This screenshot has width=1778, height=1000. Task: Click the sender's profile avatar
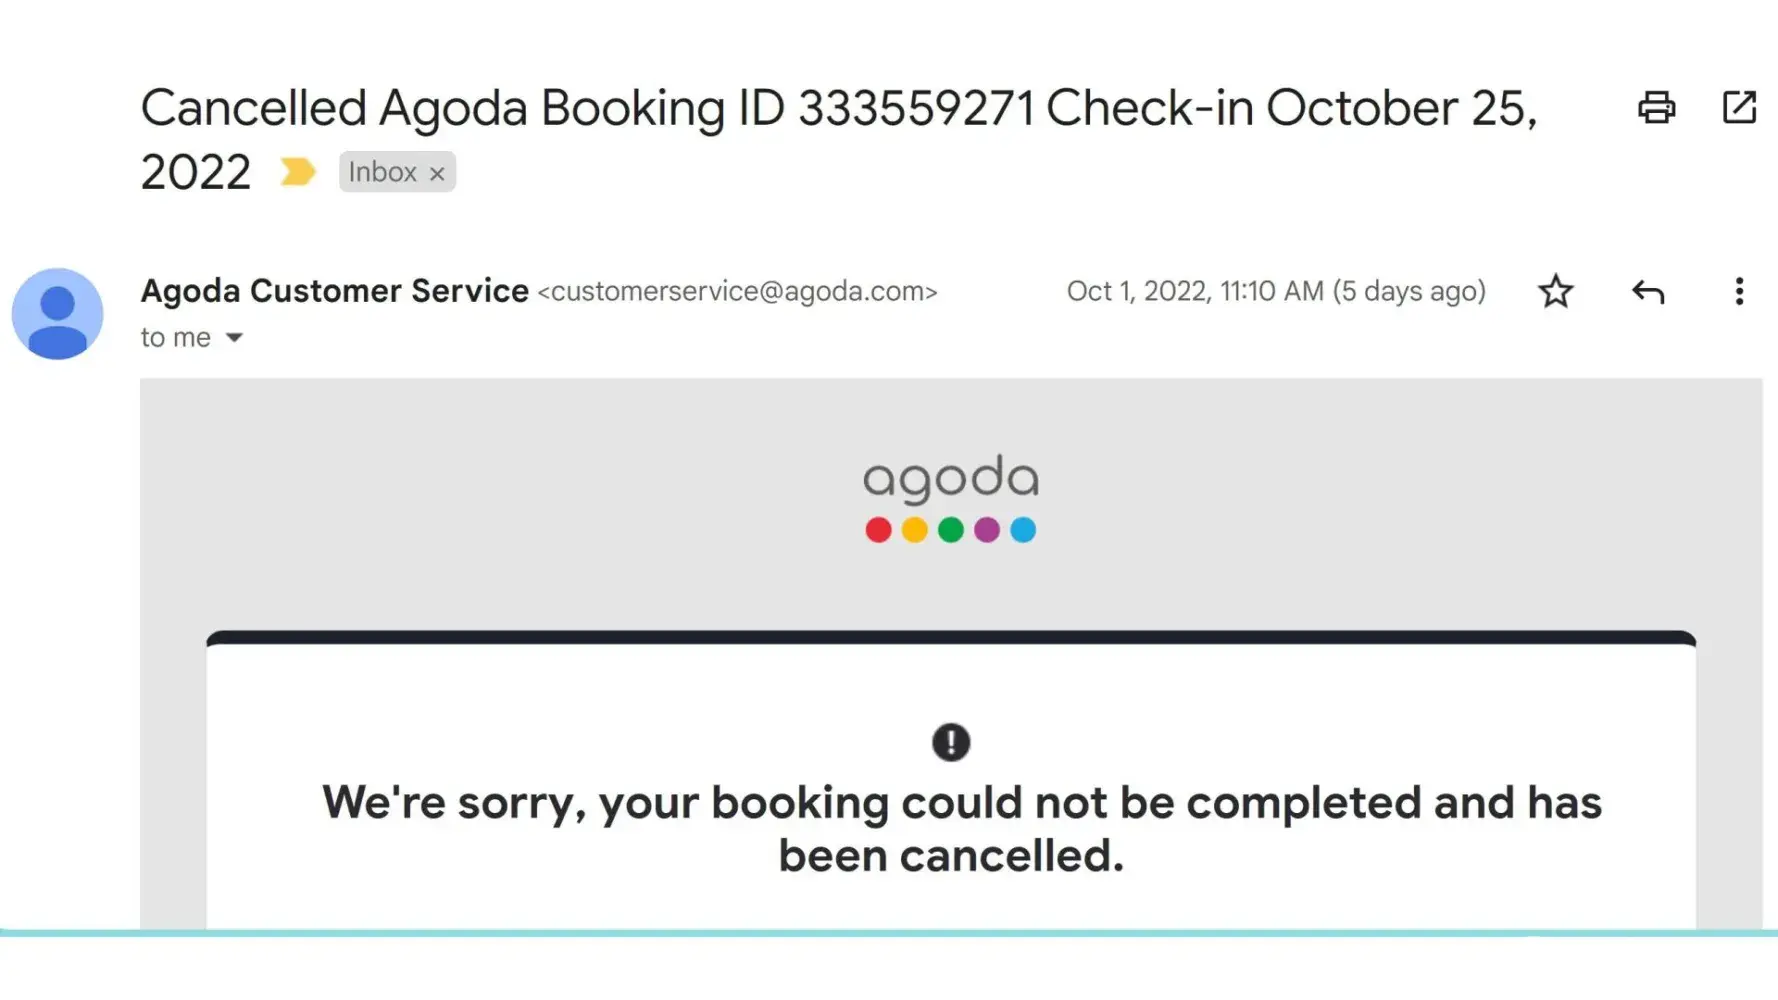[57, 313]
